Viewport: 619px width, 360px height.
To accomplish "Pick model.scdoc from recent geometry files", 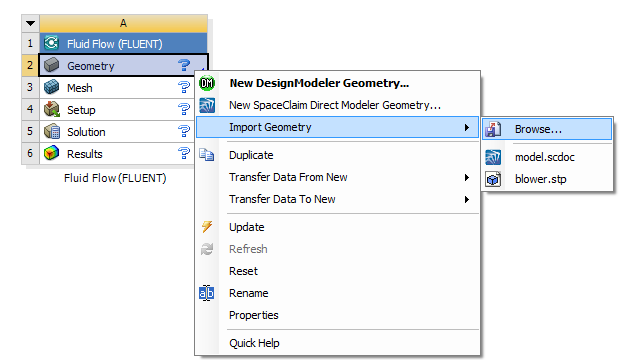I will click(x=545, y=157).
